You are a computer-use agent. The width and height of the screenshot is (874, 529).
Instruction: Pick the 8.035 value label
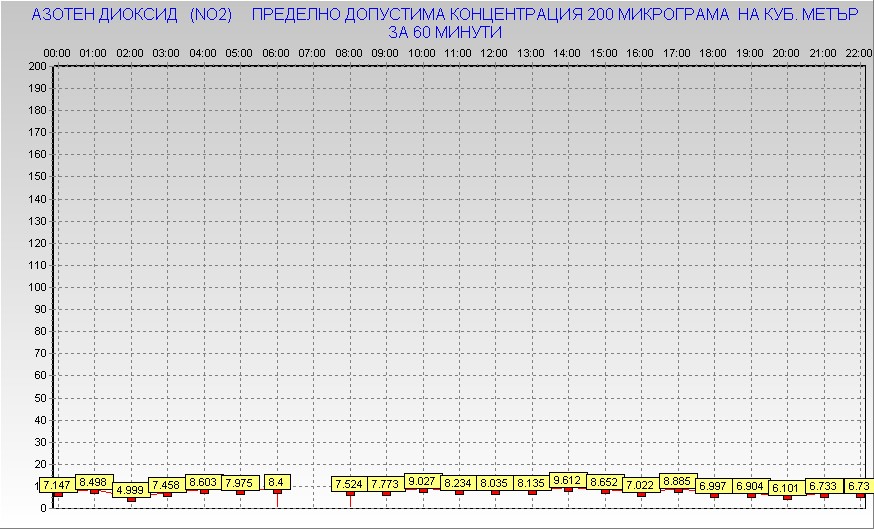point(496,483)
